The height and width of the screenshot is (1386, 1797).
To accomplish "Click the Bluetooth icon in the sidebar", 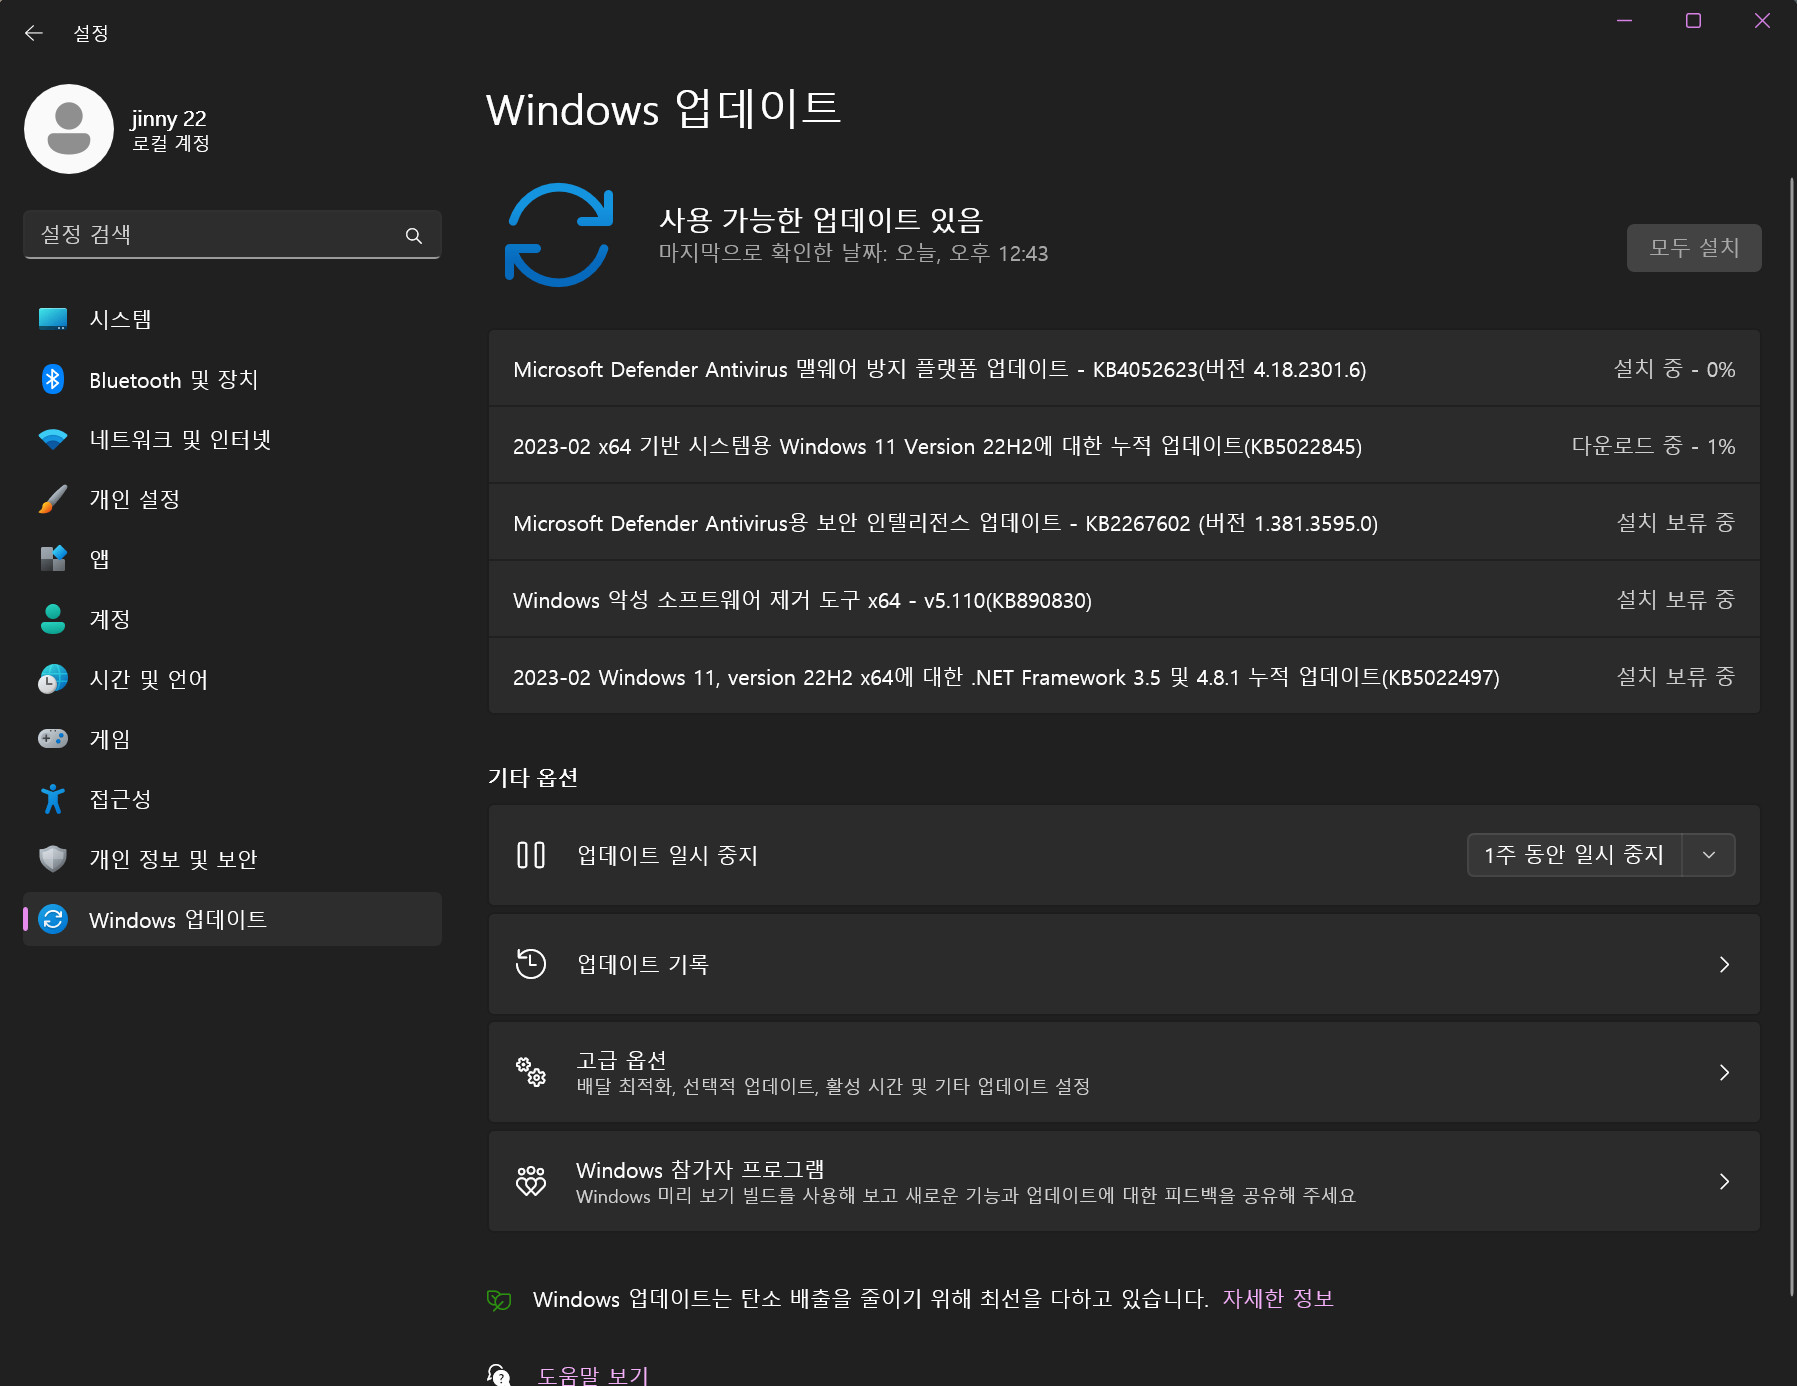I will (53, 379).
